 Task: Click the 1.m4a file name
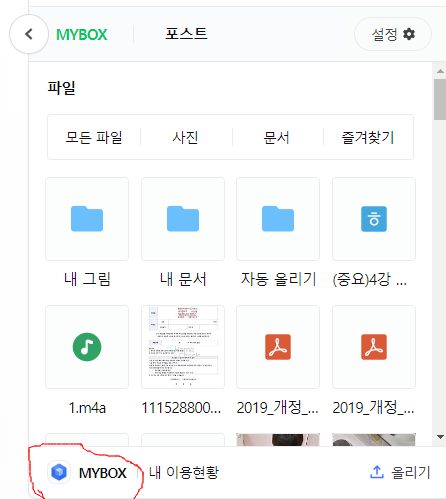pos(87,408)
